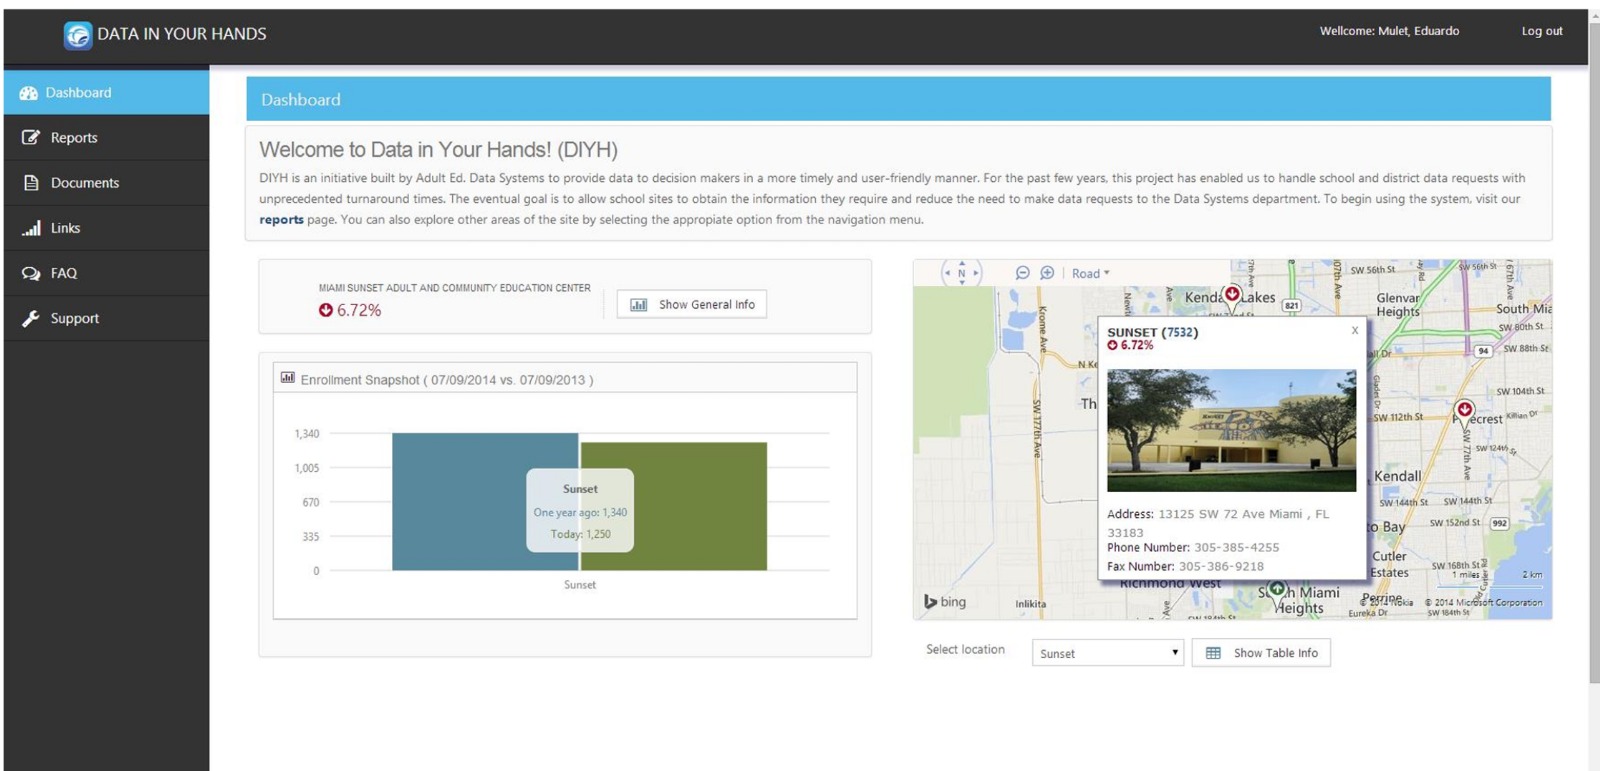Click the Documents file icon in sidebar
This screenshot has width=1600, height=771.
31,183
